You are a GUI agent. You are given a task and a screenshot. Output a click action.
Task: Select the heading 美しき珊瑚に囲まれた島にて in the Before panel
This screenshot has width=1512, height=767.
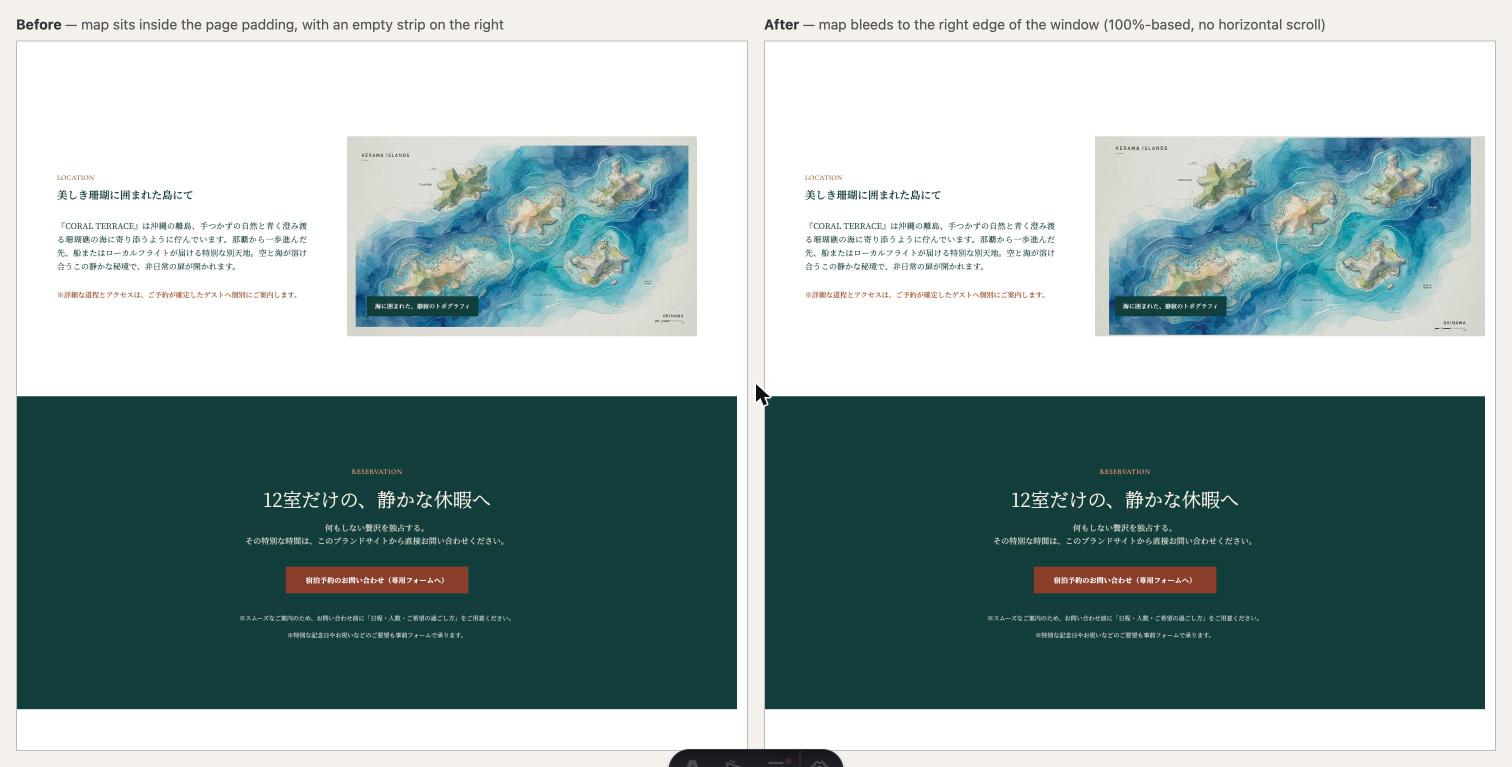(x=125, y=195)
